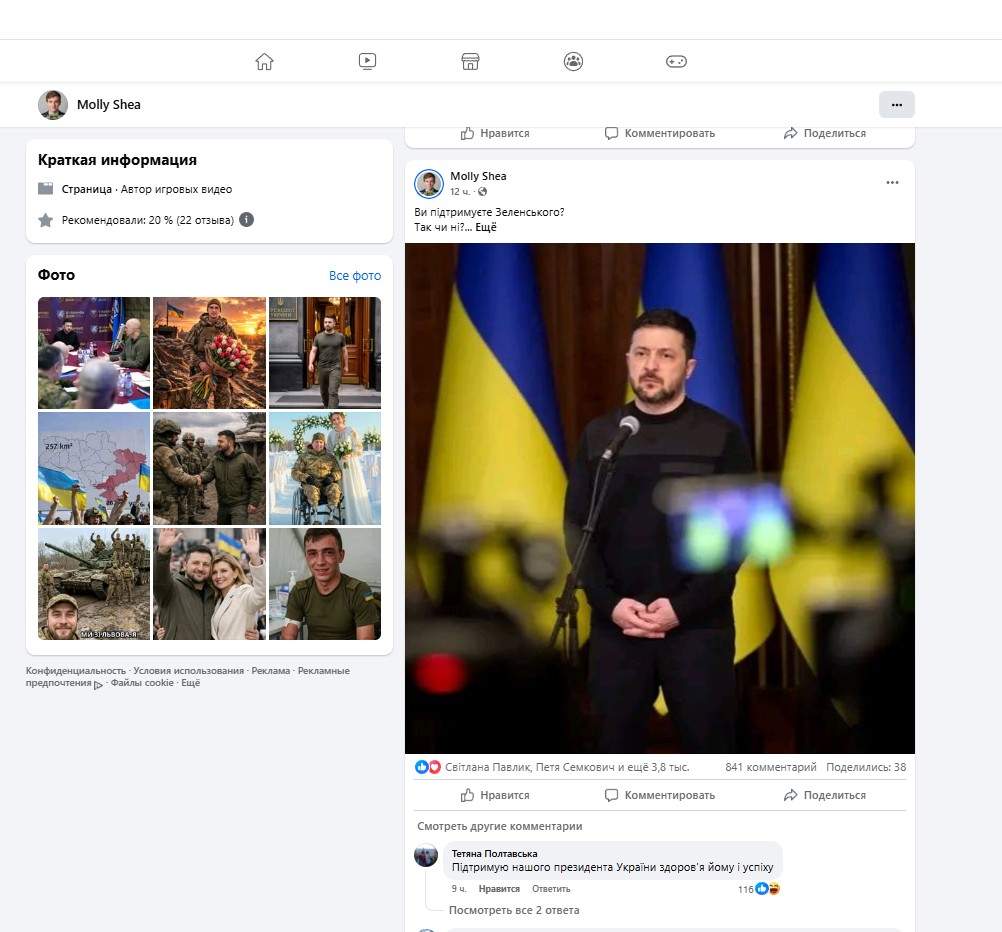This screenshot has width=1002, height=932.
Task: Click Ответить under Тетяна Полтавська's comment
Action: pyautogui.click(x=551, y=889)
